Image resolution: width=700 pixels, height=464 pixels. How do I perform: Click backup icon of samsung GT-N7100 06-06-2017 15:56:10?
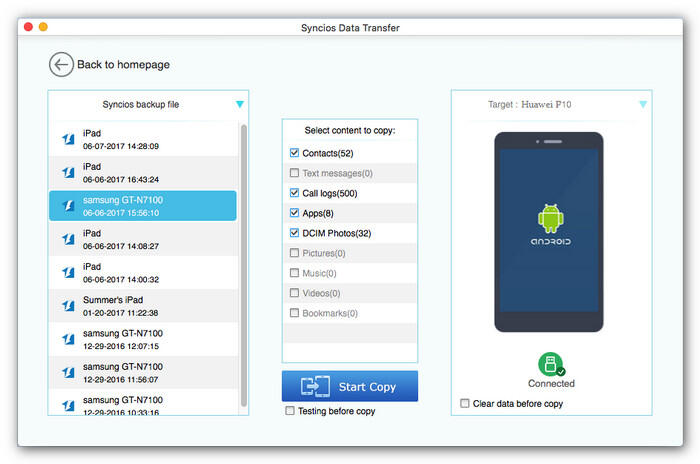coord(68,206)
